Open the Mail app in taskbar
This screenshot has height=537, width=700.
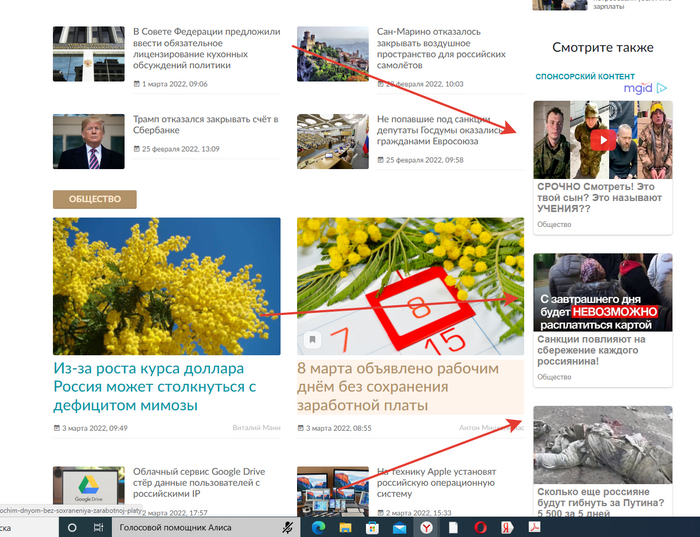pyautogui.click(x=399, y=528)
